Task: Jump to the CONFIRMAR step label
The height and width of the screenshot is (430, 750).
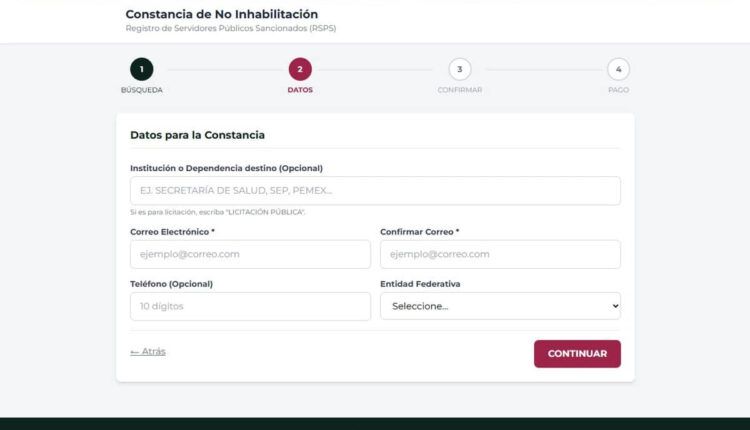Action: [x=459, y=90]
